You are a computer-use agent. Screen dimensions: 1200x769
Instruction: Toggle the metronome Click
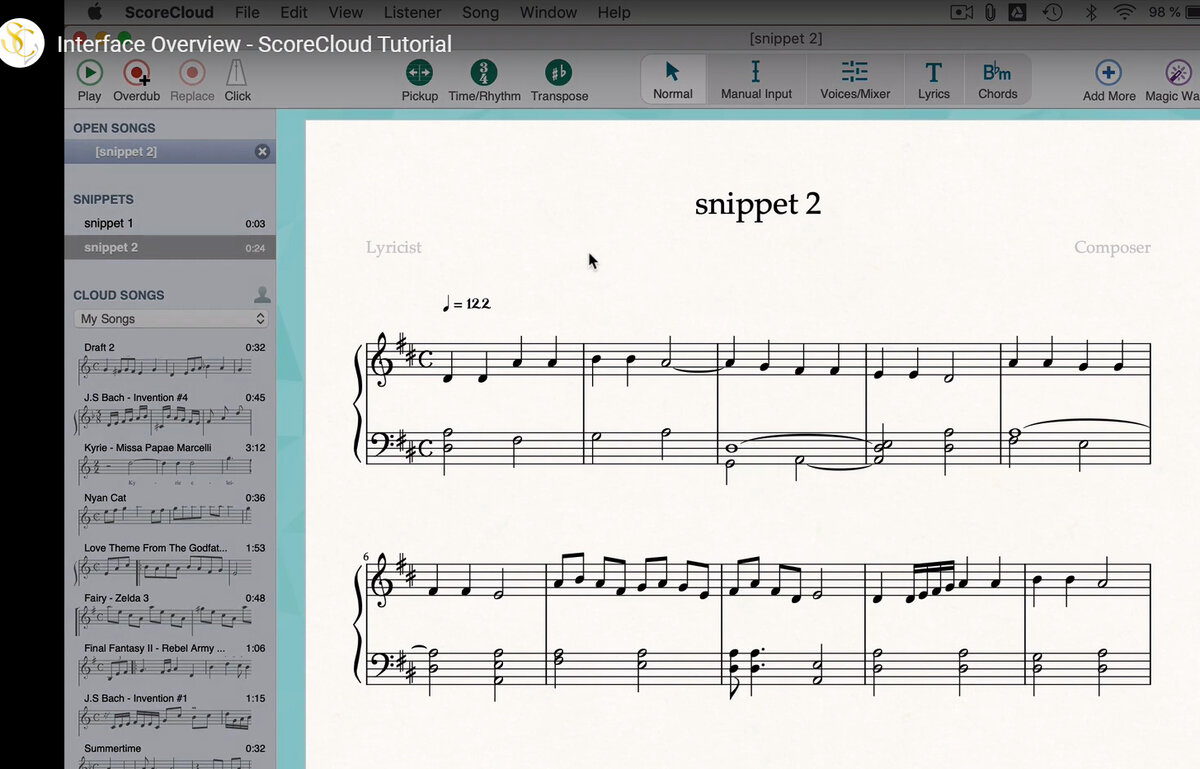[238, 80]
